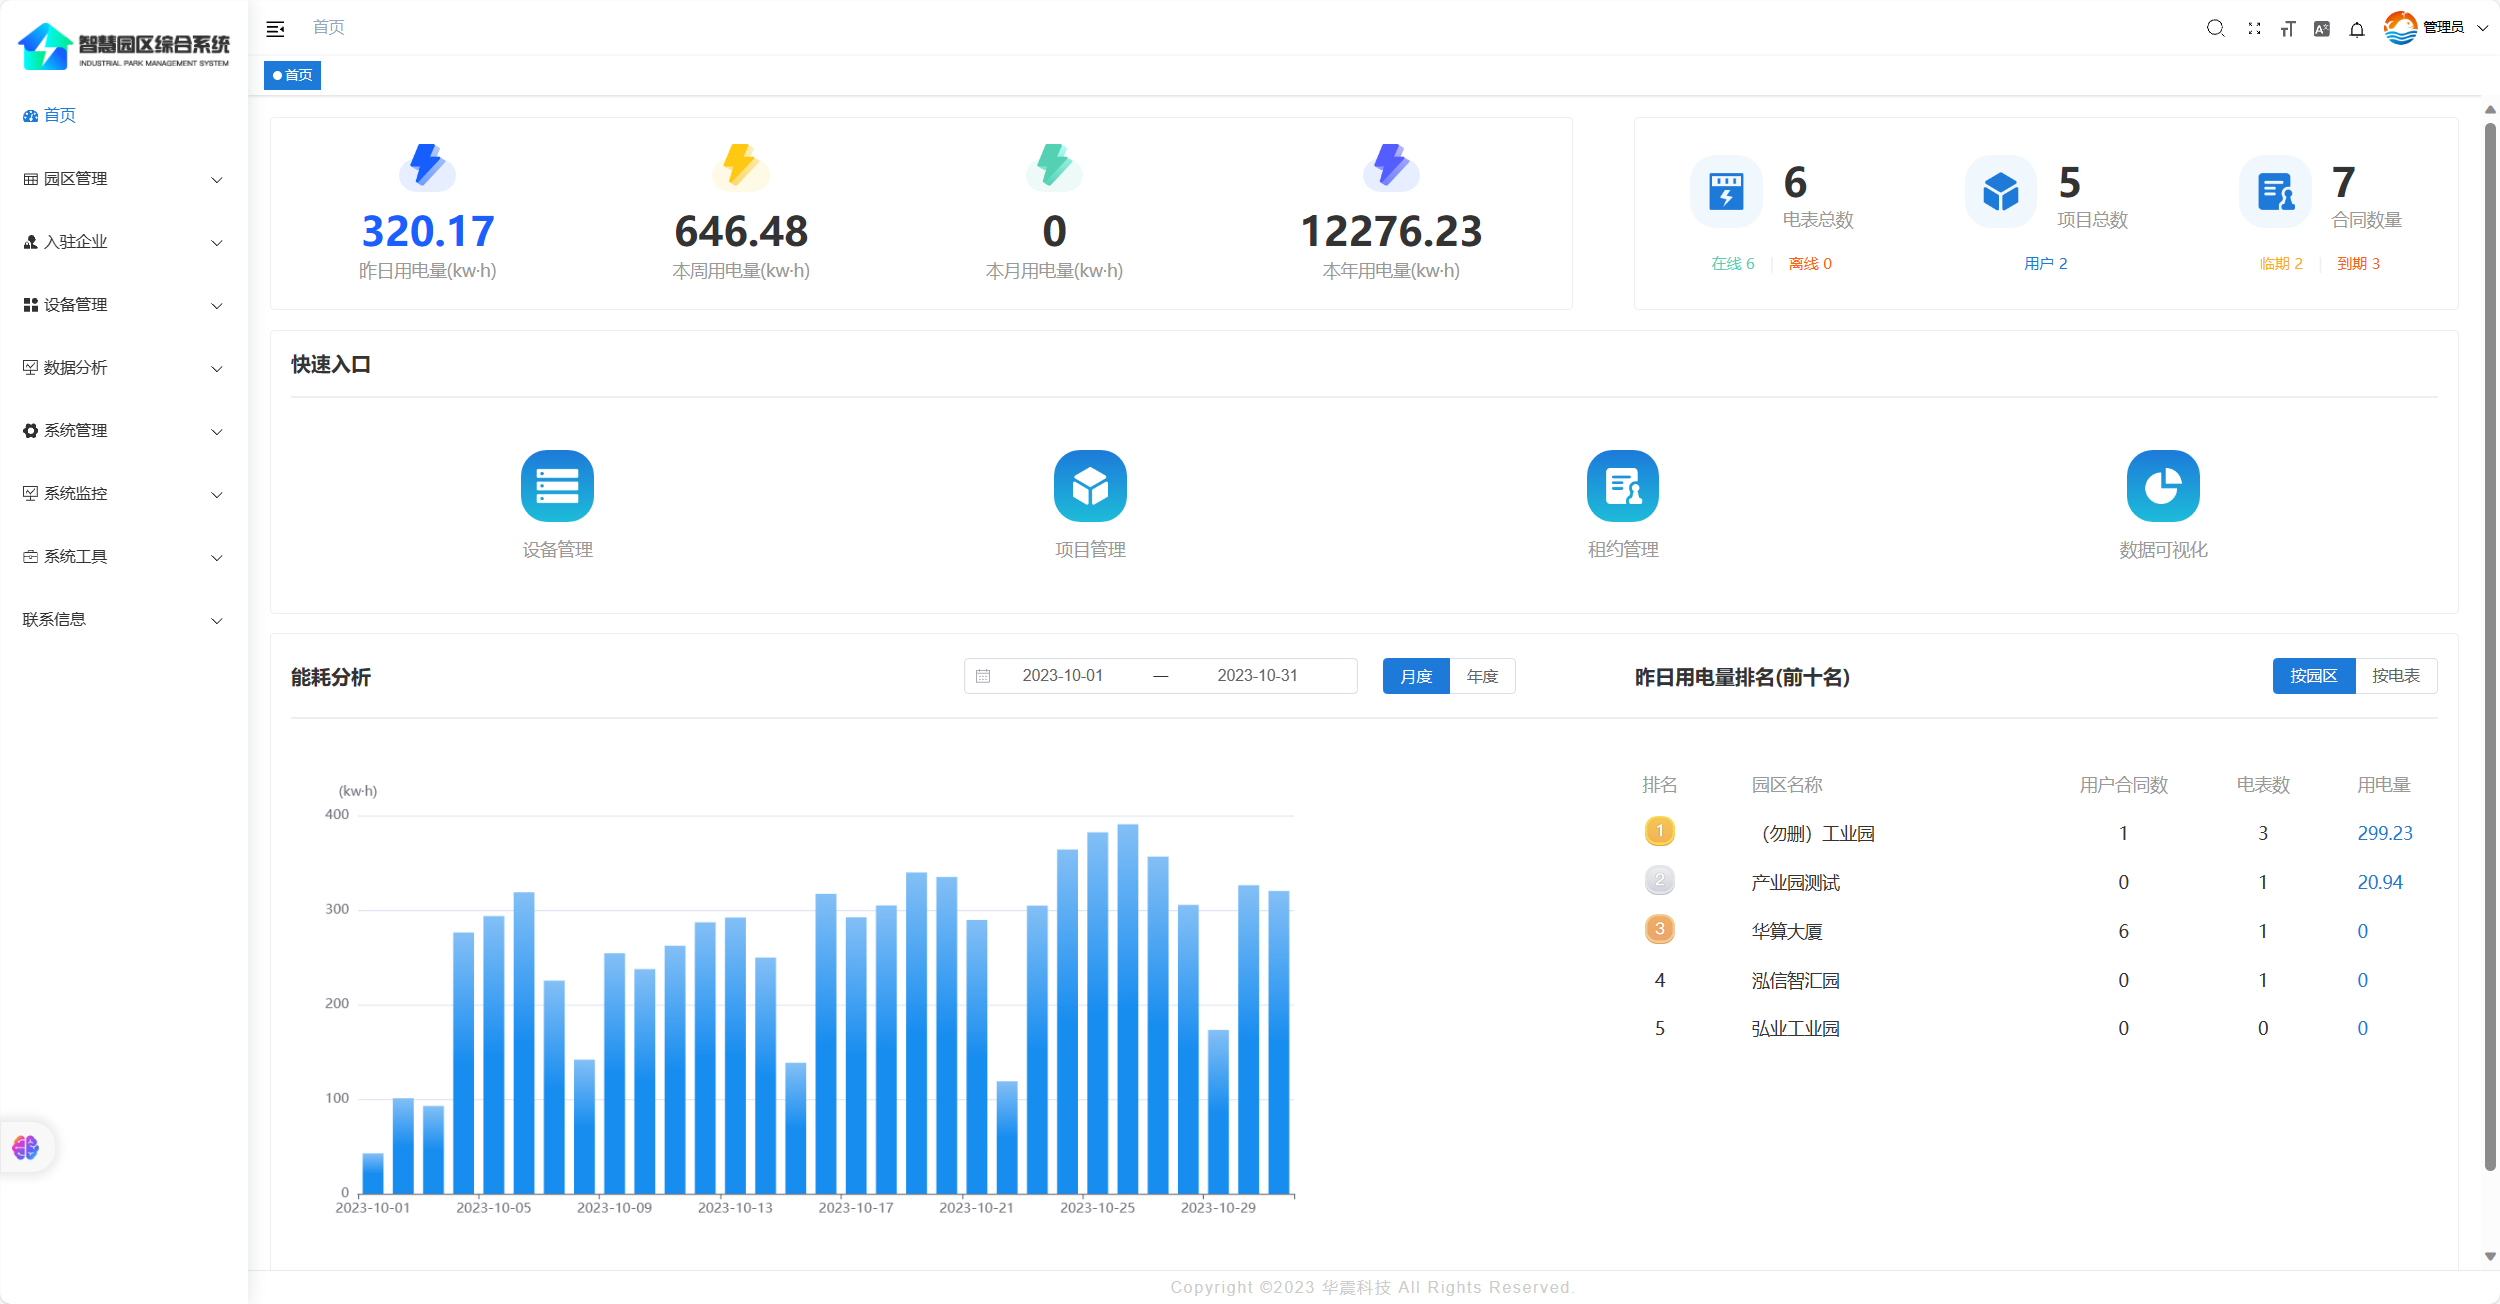Click the purple lightning icon above 本年用电量
The height and width of the screenshot is (1304, 2500).
click(1391, 166)
